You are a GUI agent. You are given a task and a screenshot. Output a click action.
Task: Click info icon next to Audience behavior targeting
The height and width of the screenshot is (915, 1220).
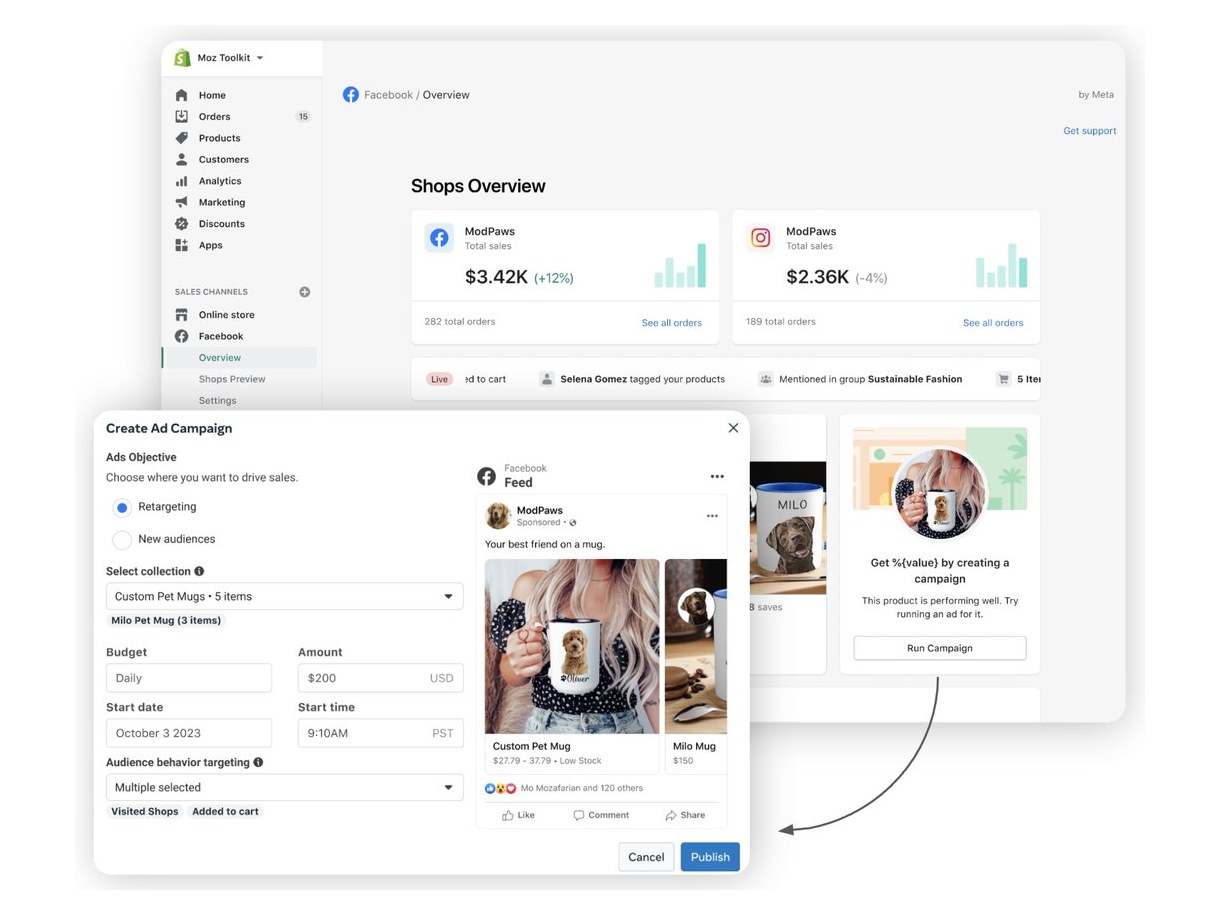258,762
